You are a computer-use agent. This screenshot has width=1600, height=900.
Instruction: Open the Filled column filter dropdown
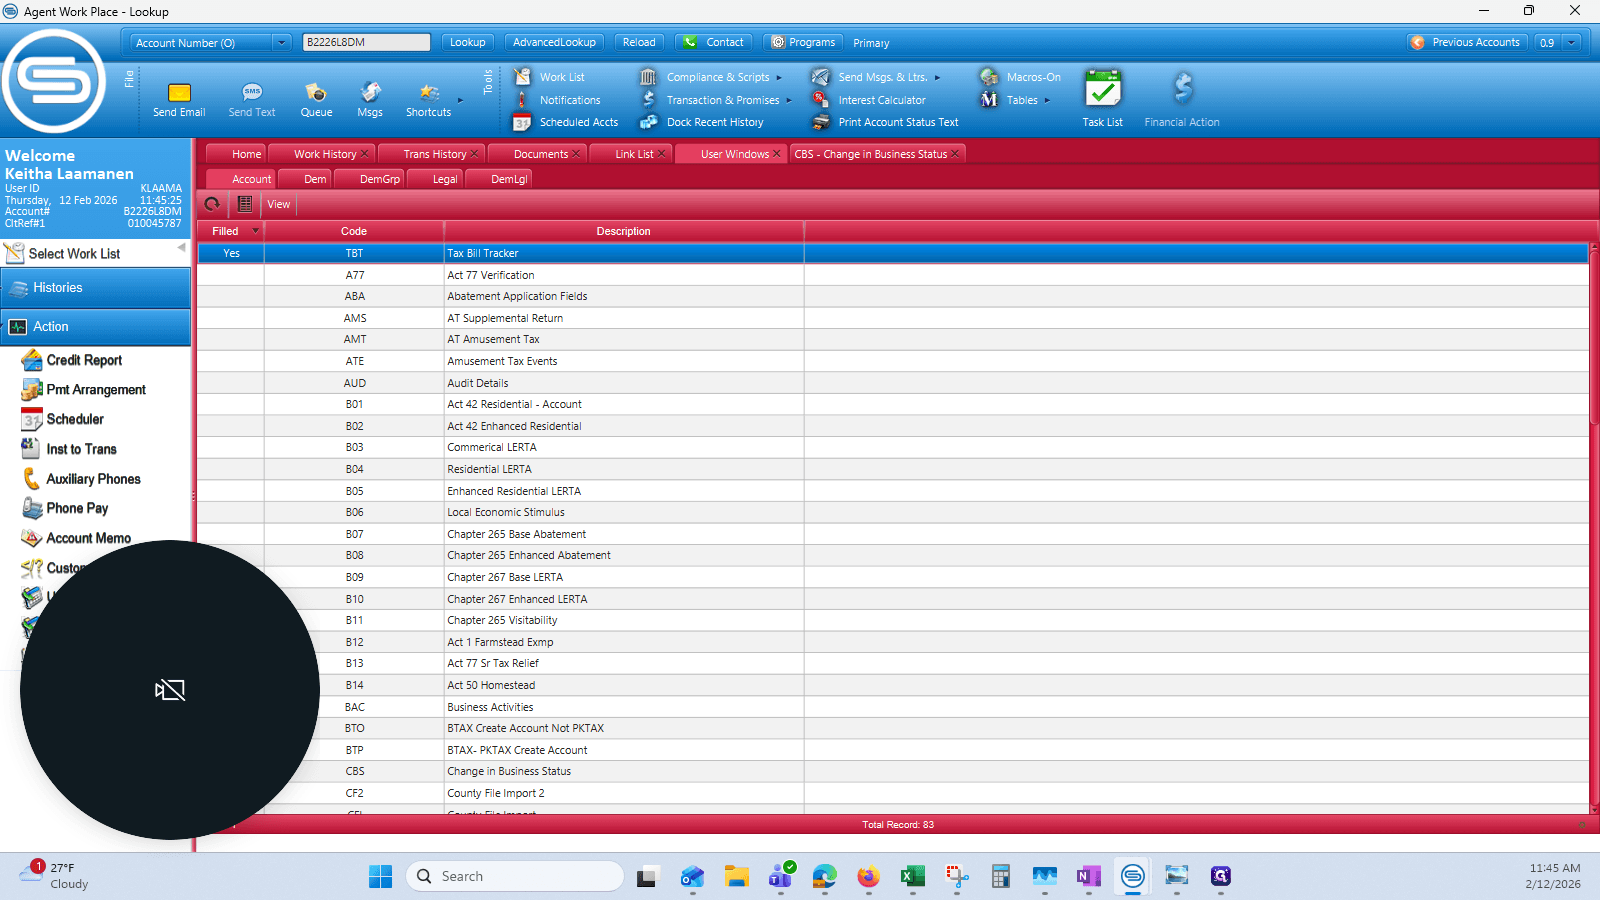[x=255, y=231]
